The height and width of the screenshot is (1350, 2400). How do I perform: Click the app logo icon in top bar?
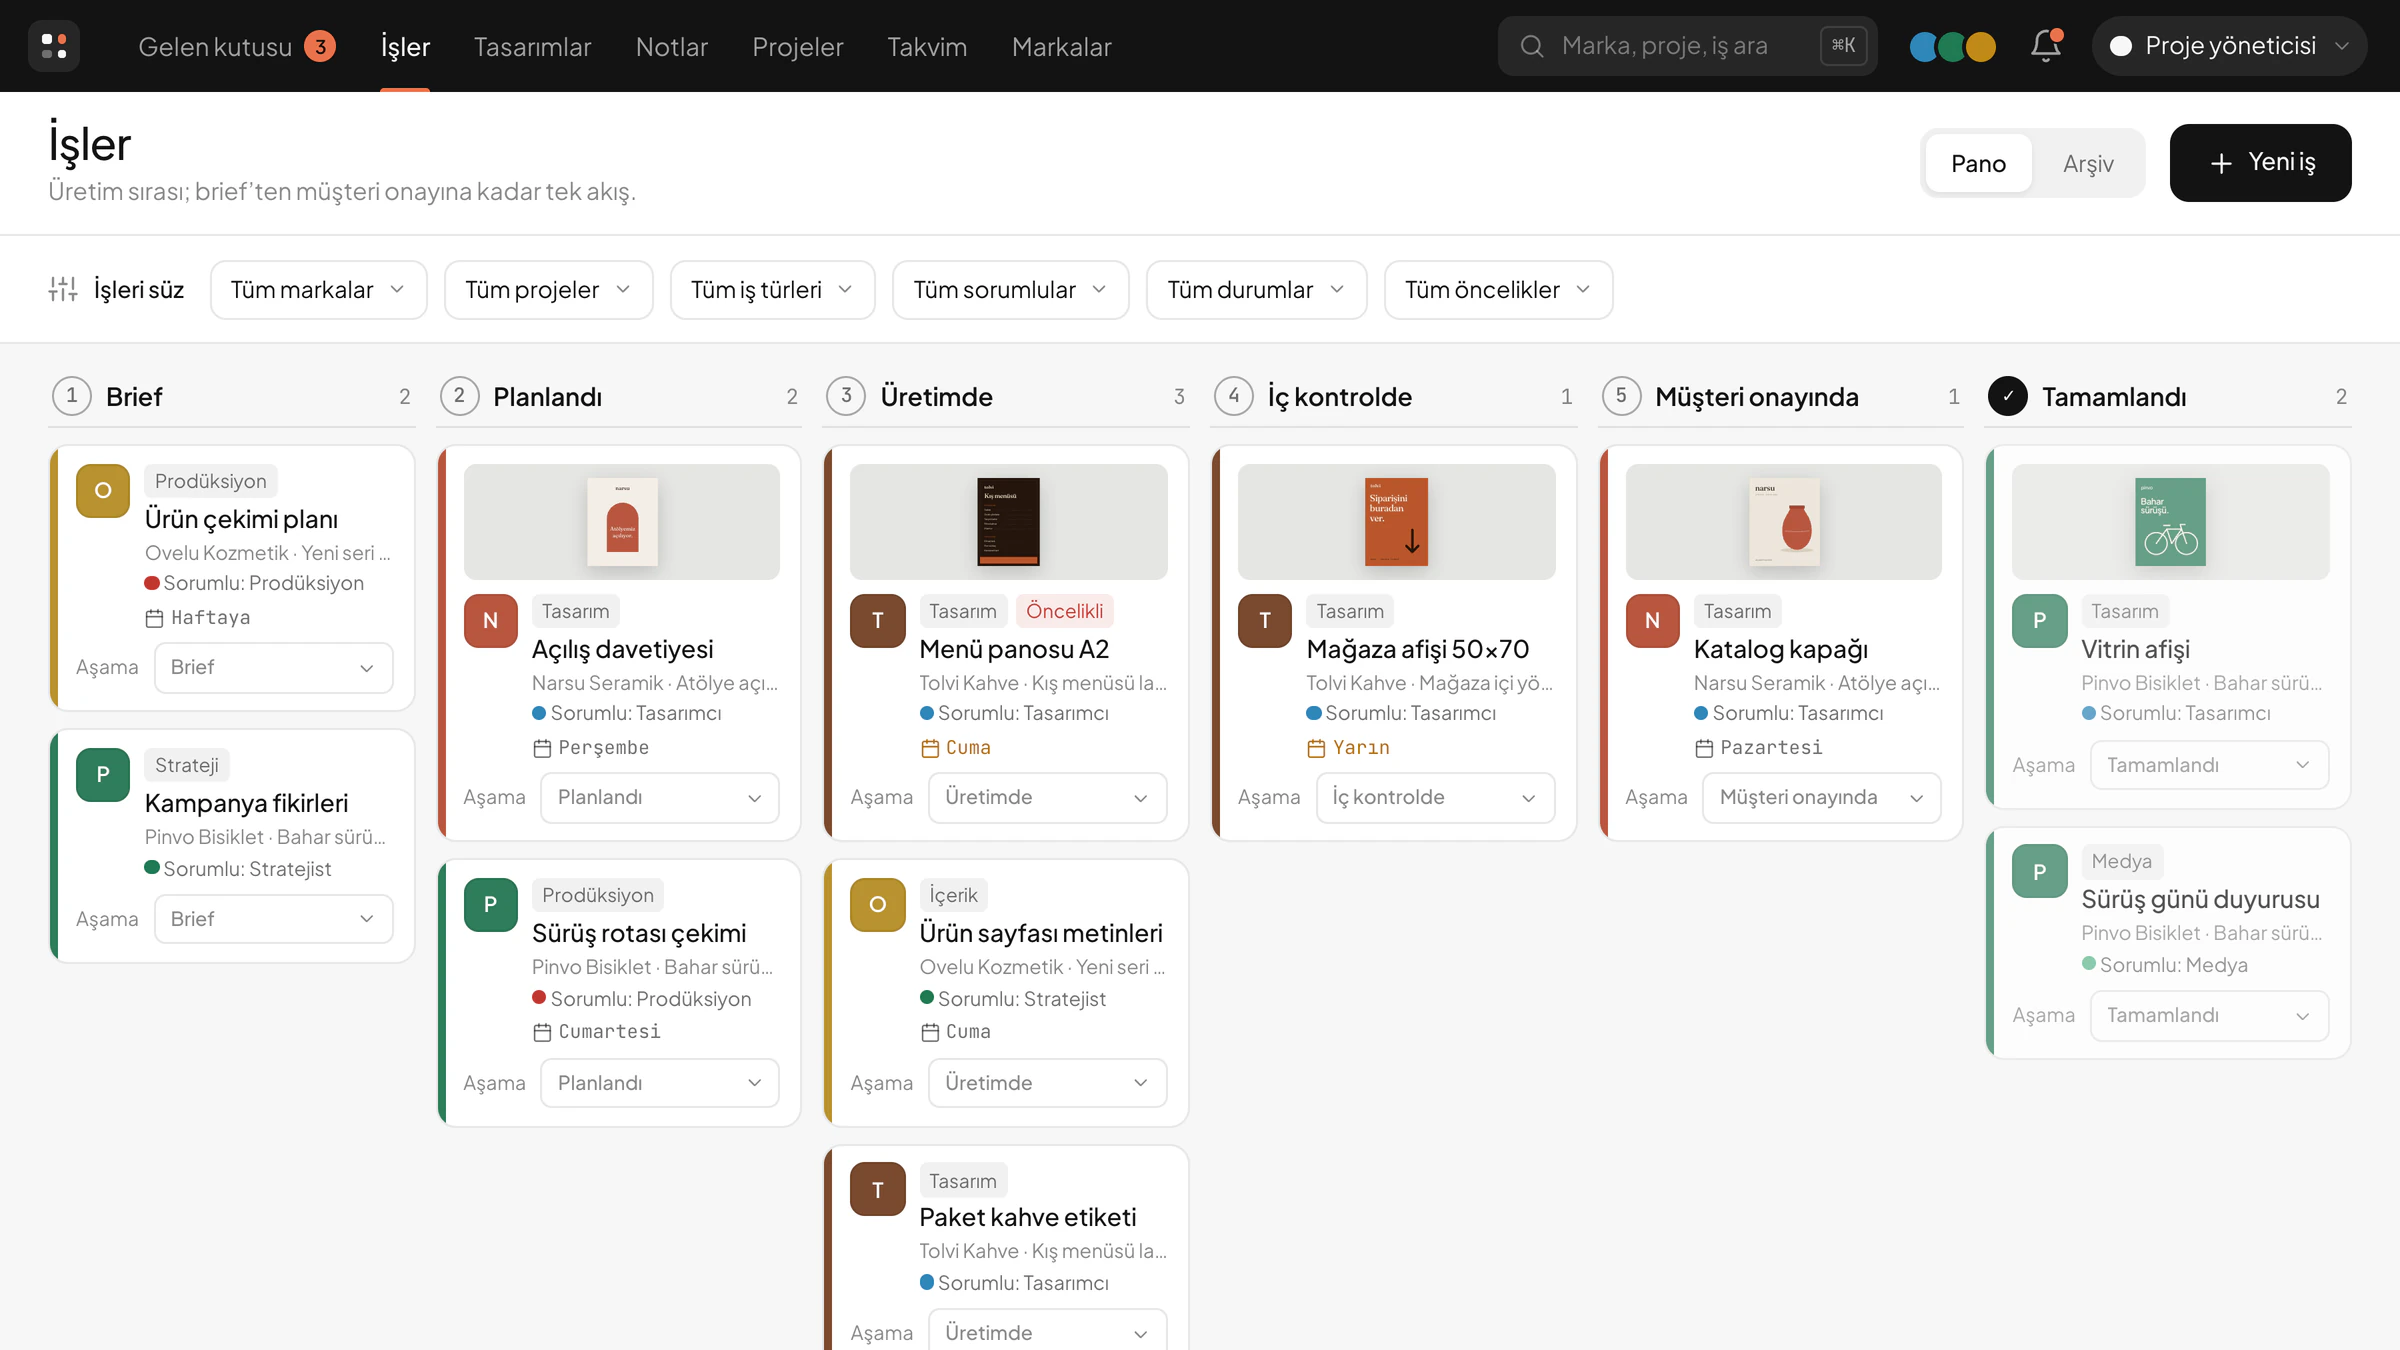54,46
